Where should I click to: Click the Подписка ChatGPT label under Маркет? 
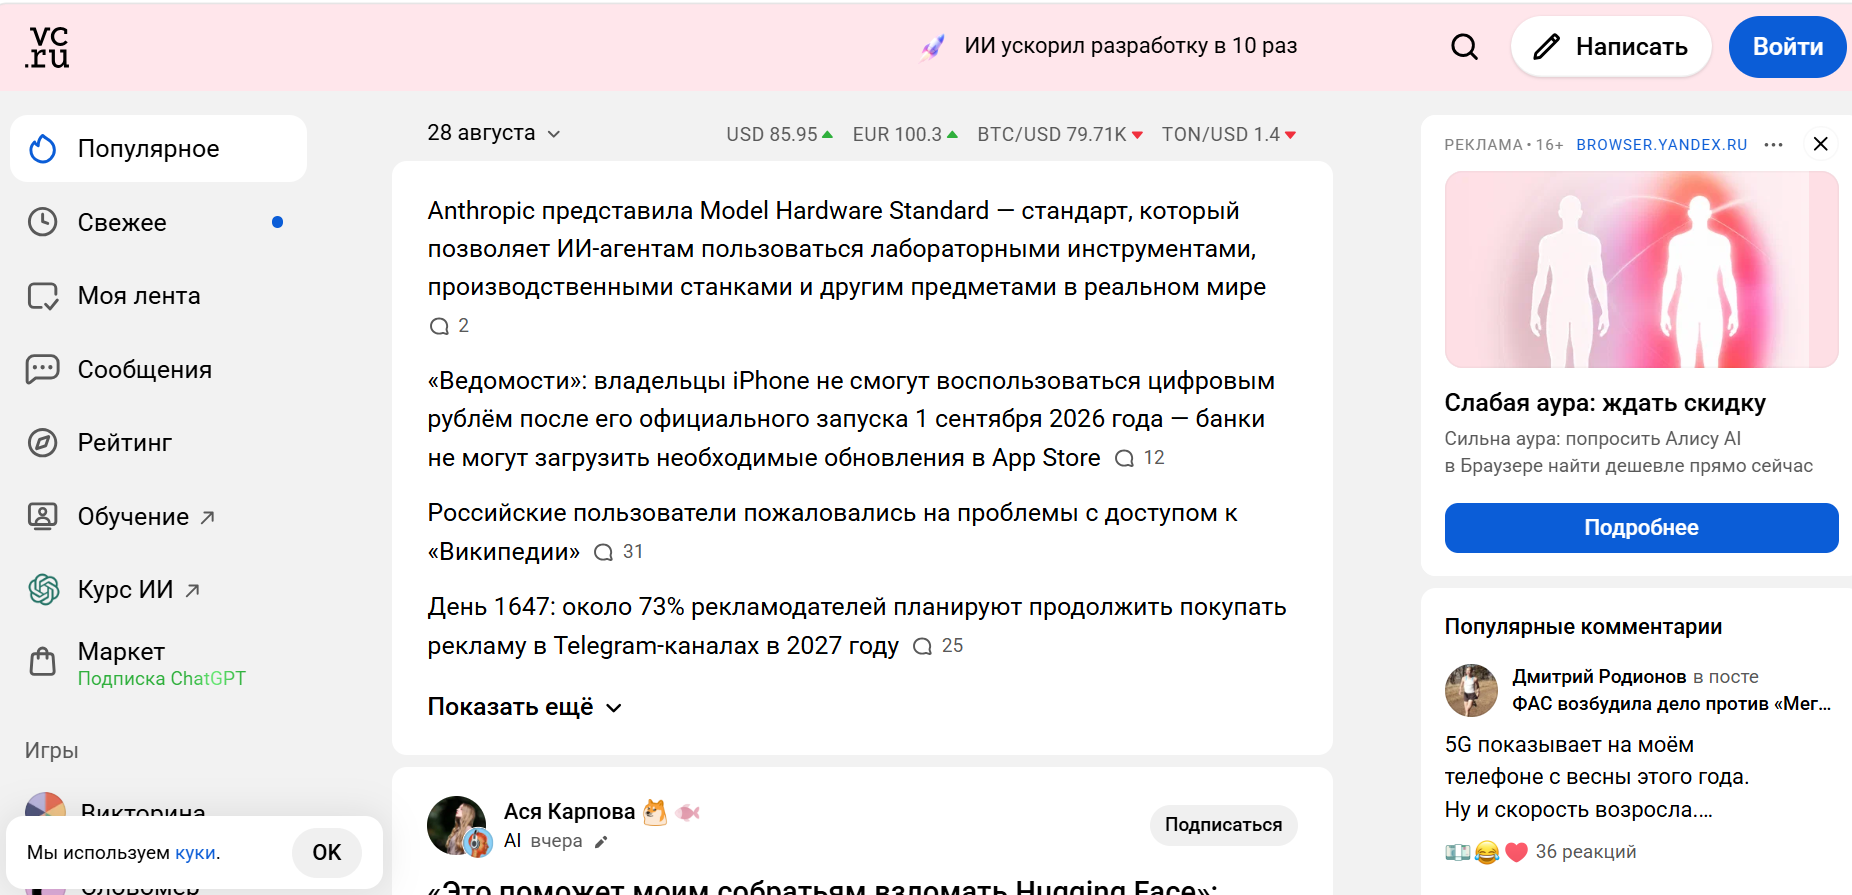[162, 679]
